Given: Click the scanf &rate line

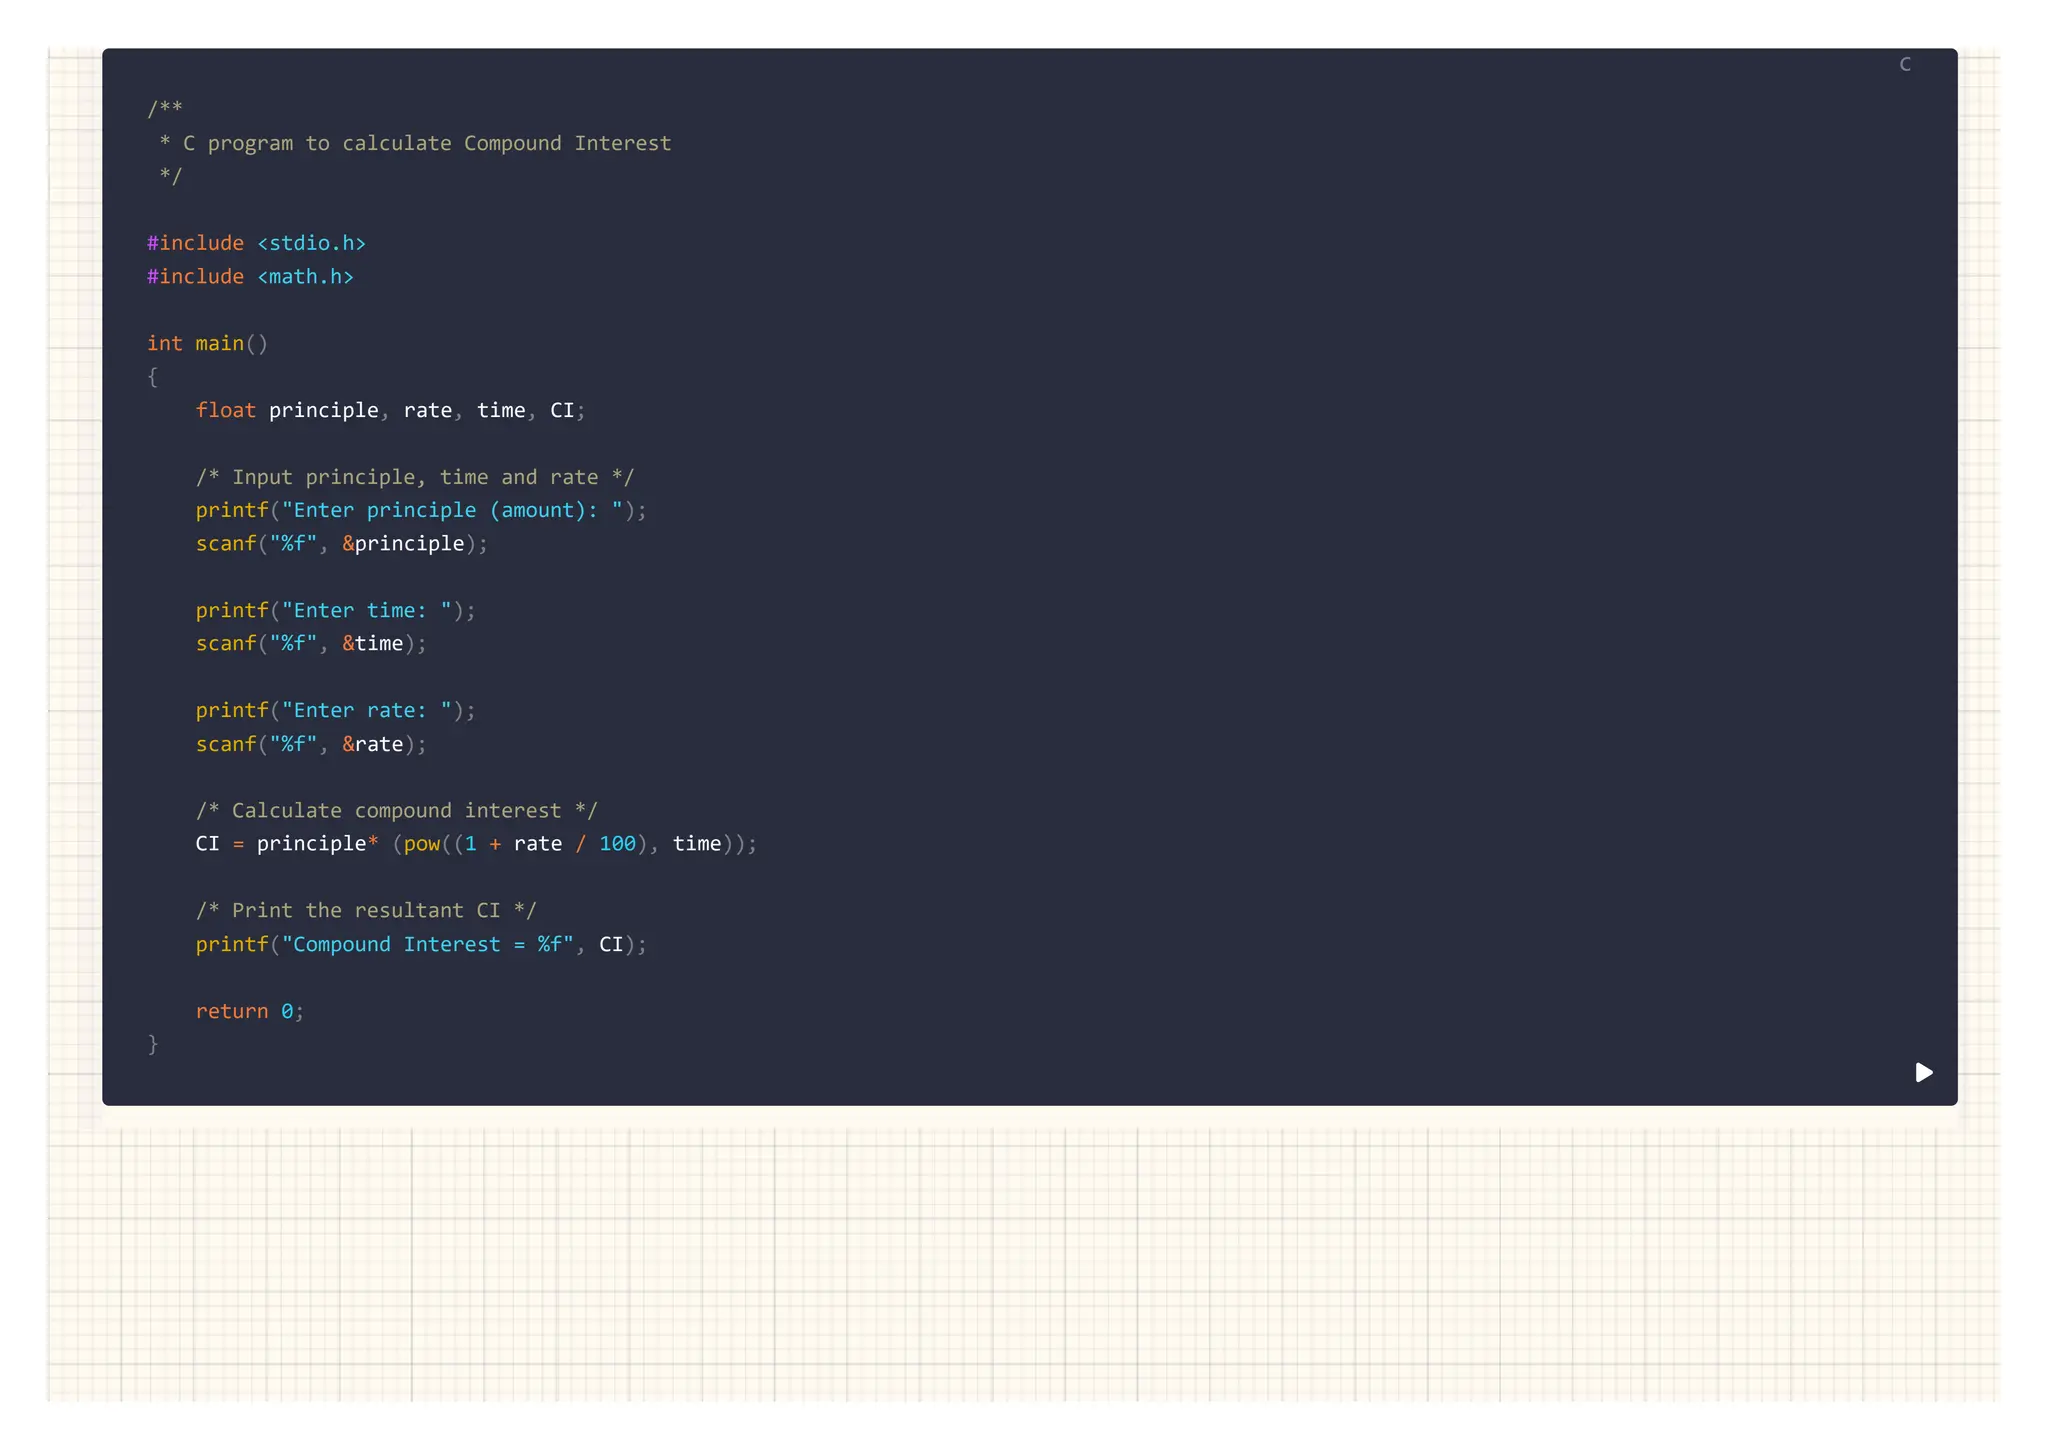Looking at the screenshot, I should tap(311, 744).
